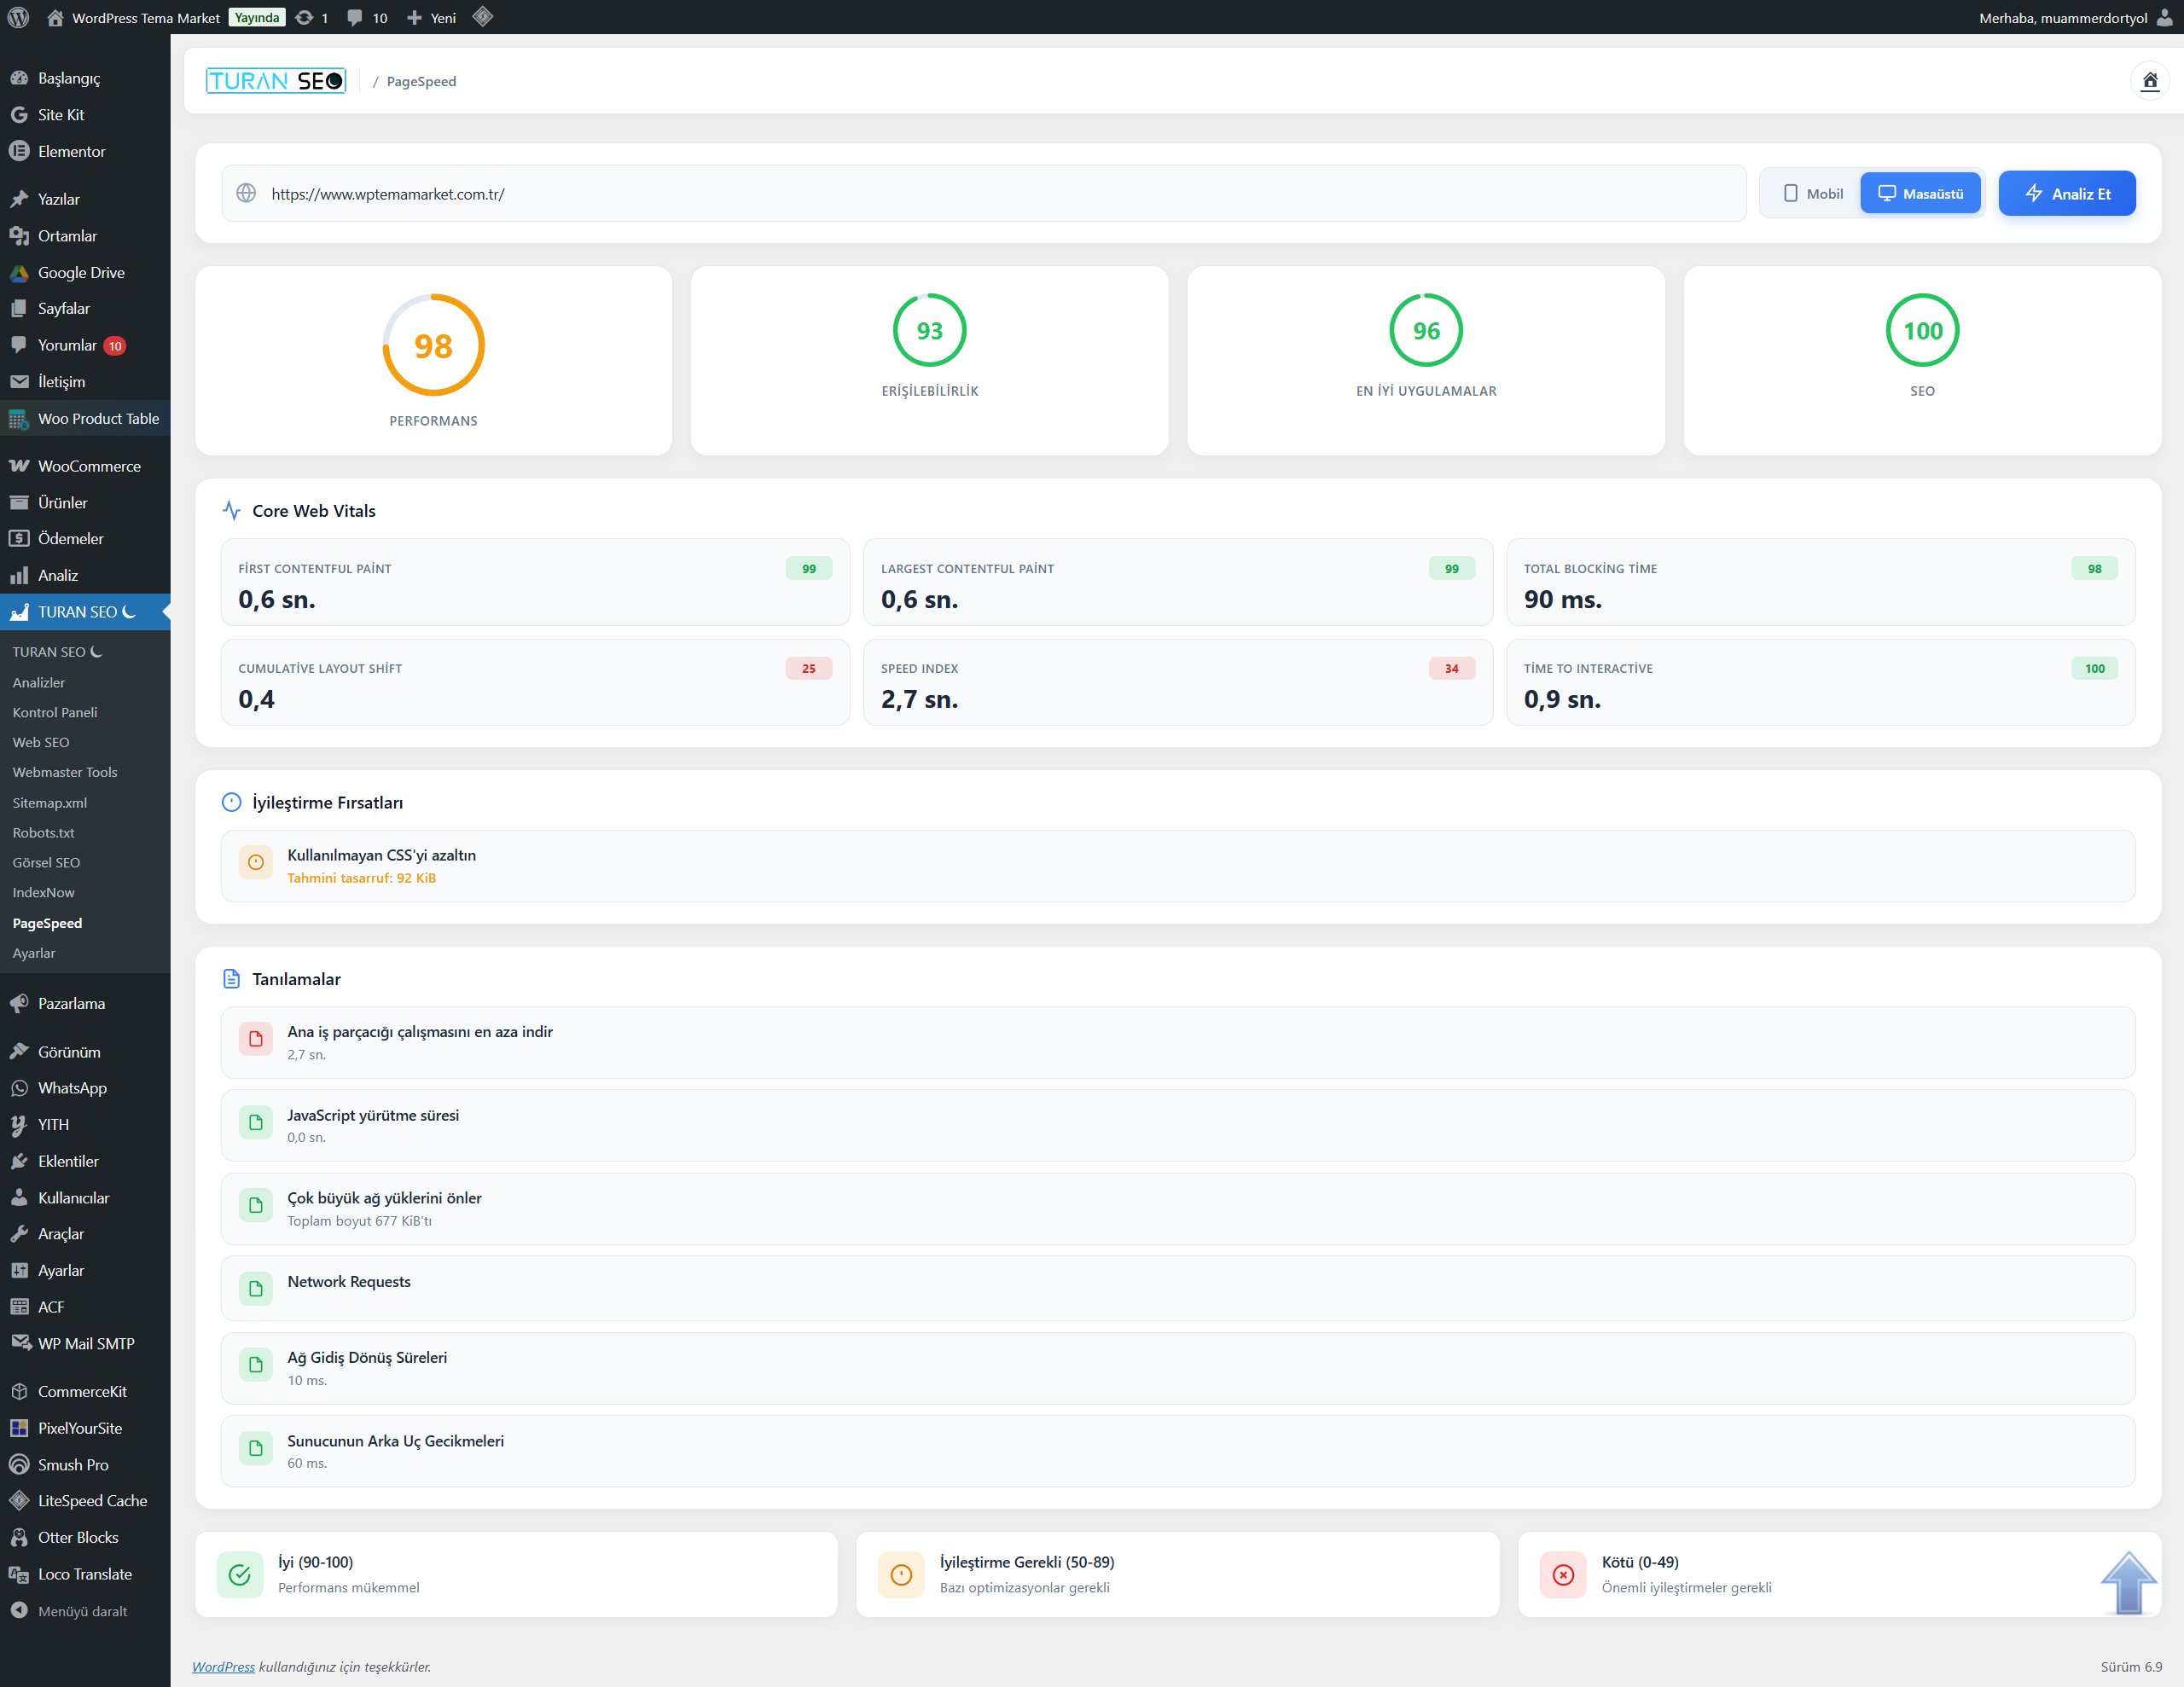
Task: Go to the WooCommerce menu
Action: pyautogui.click(x=89, y=466)
